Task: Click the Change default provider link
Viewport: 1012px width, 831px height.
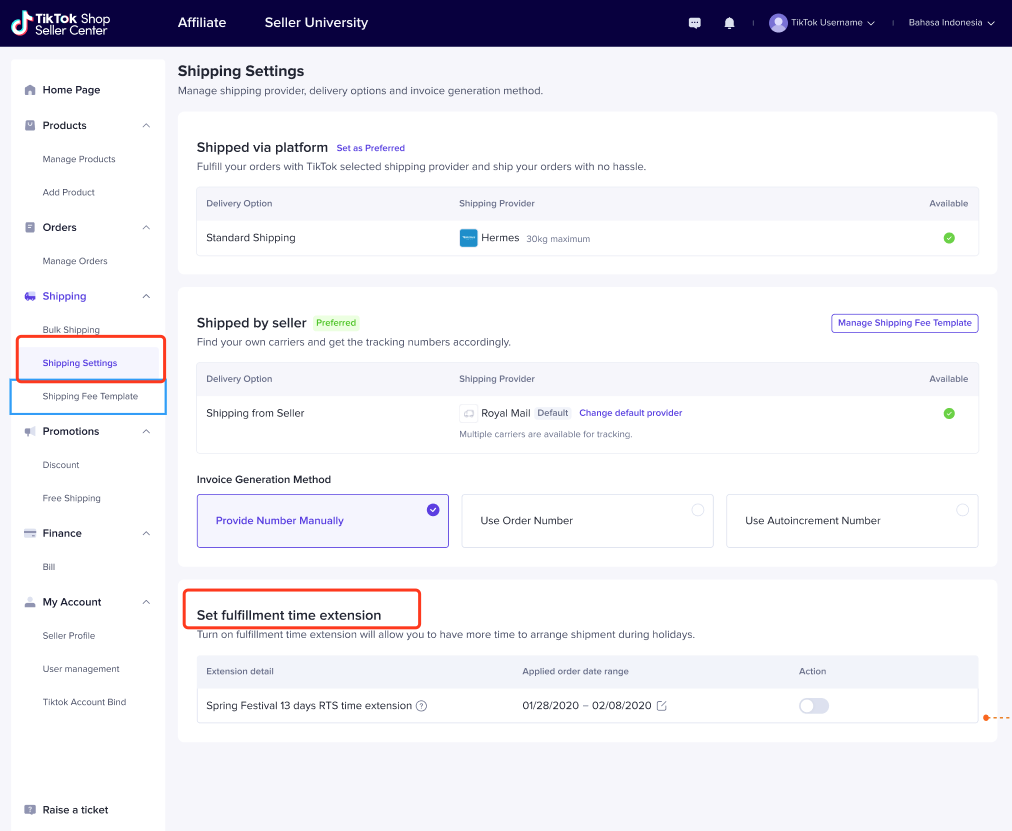Action: [x=630, y=413]
